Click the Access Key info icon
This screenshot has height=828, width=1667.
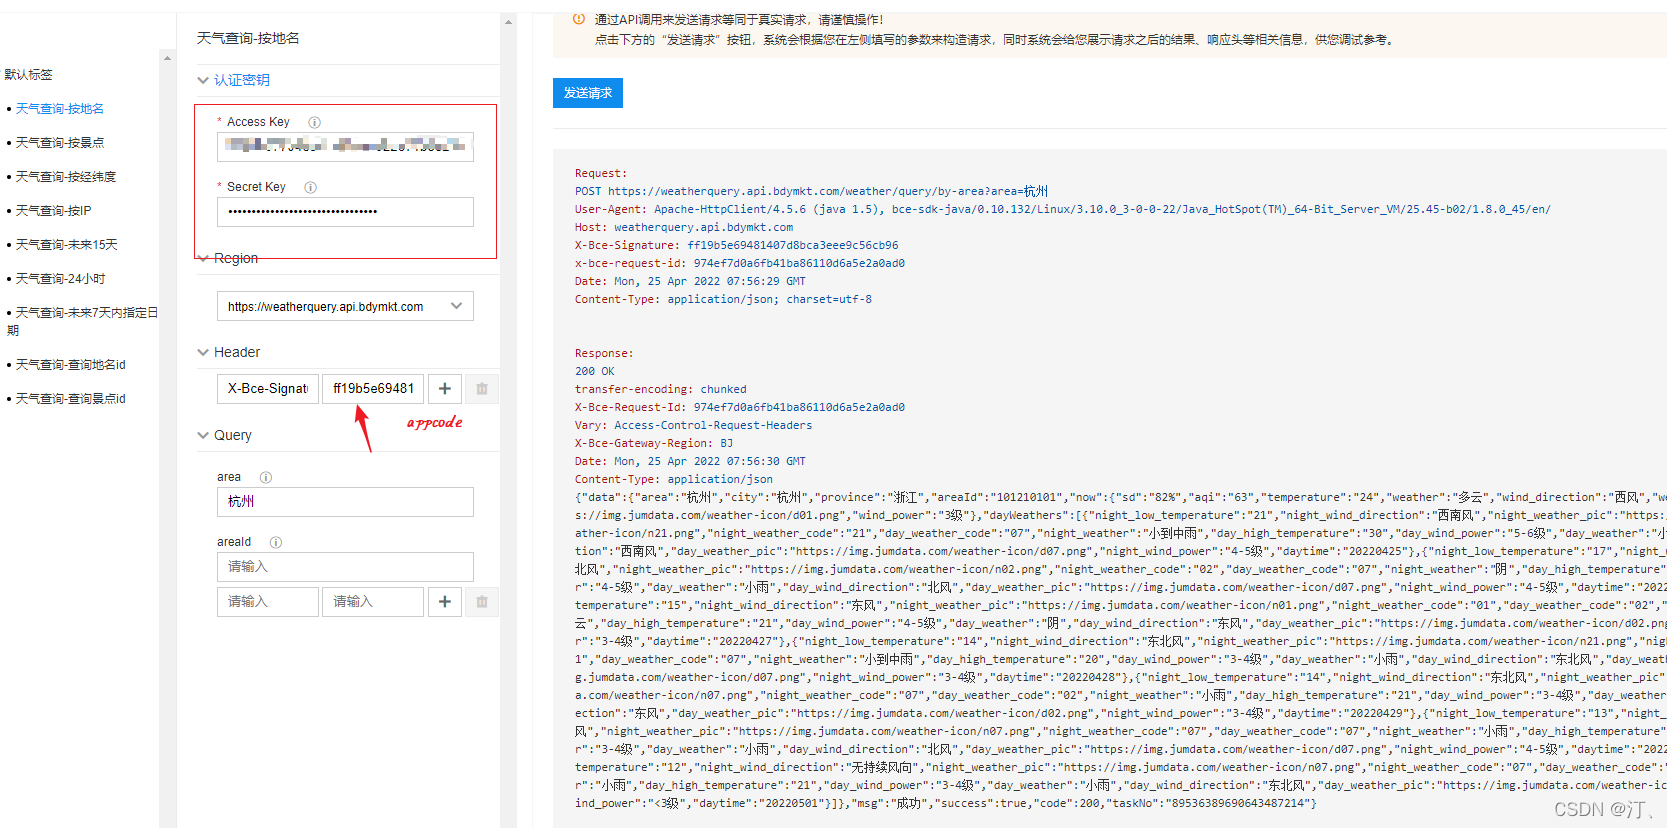point(314,122)
